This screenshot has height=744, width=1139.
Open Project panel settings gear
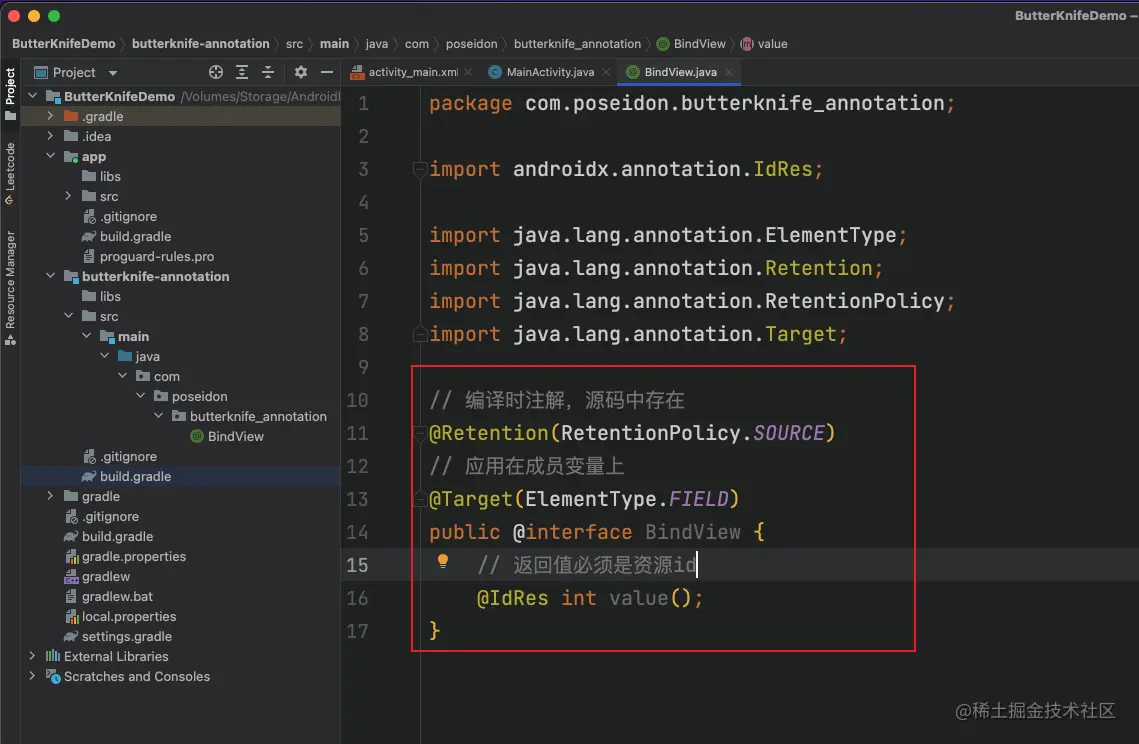coord(301,72)
